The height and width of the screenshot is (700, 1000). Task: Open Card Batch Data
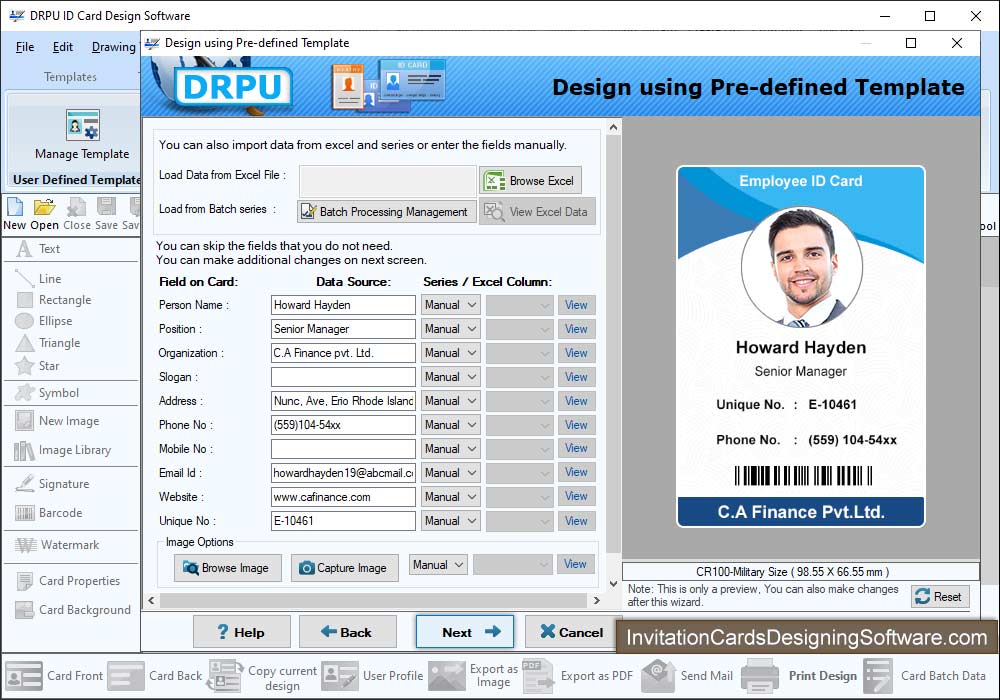pyautogui.click(x=925, y=676)
